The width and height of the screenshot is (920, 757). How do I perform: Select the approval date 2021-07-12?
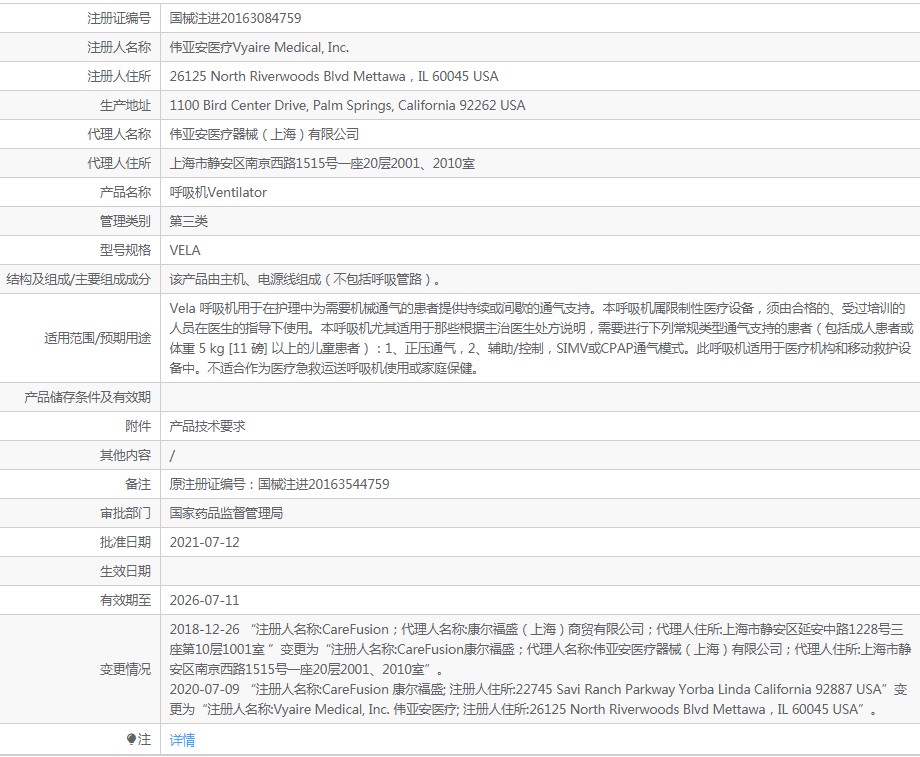[x=205, y=542]
